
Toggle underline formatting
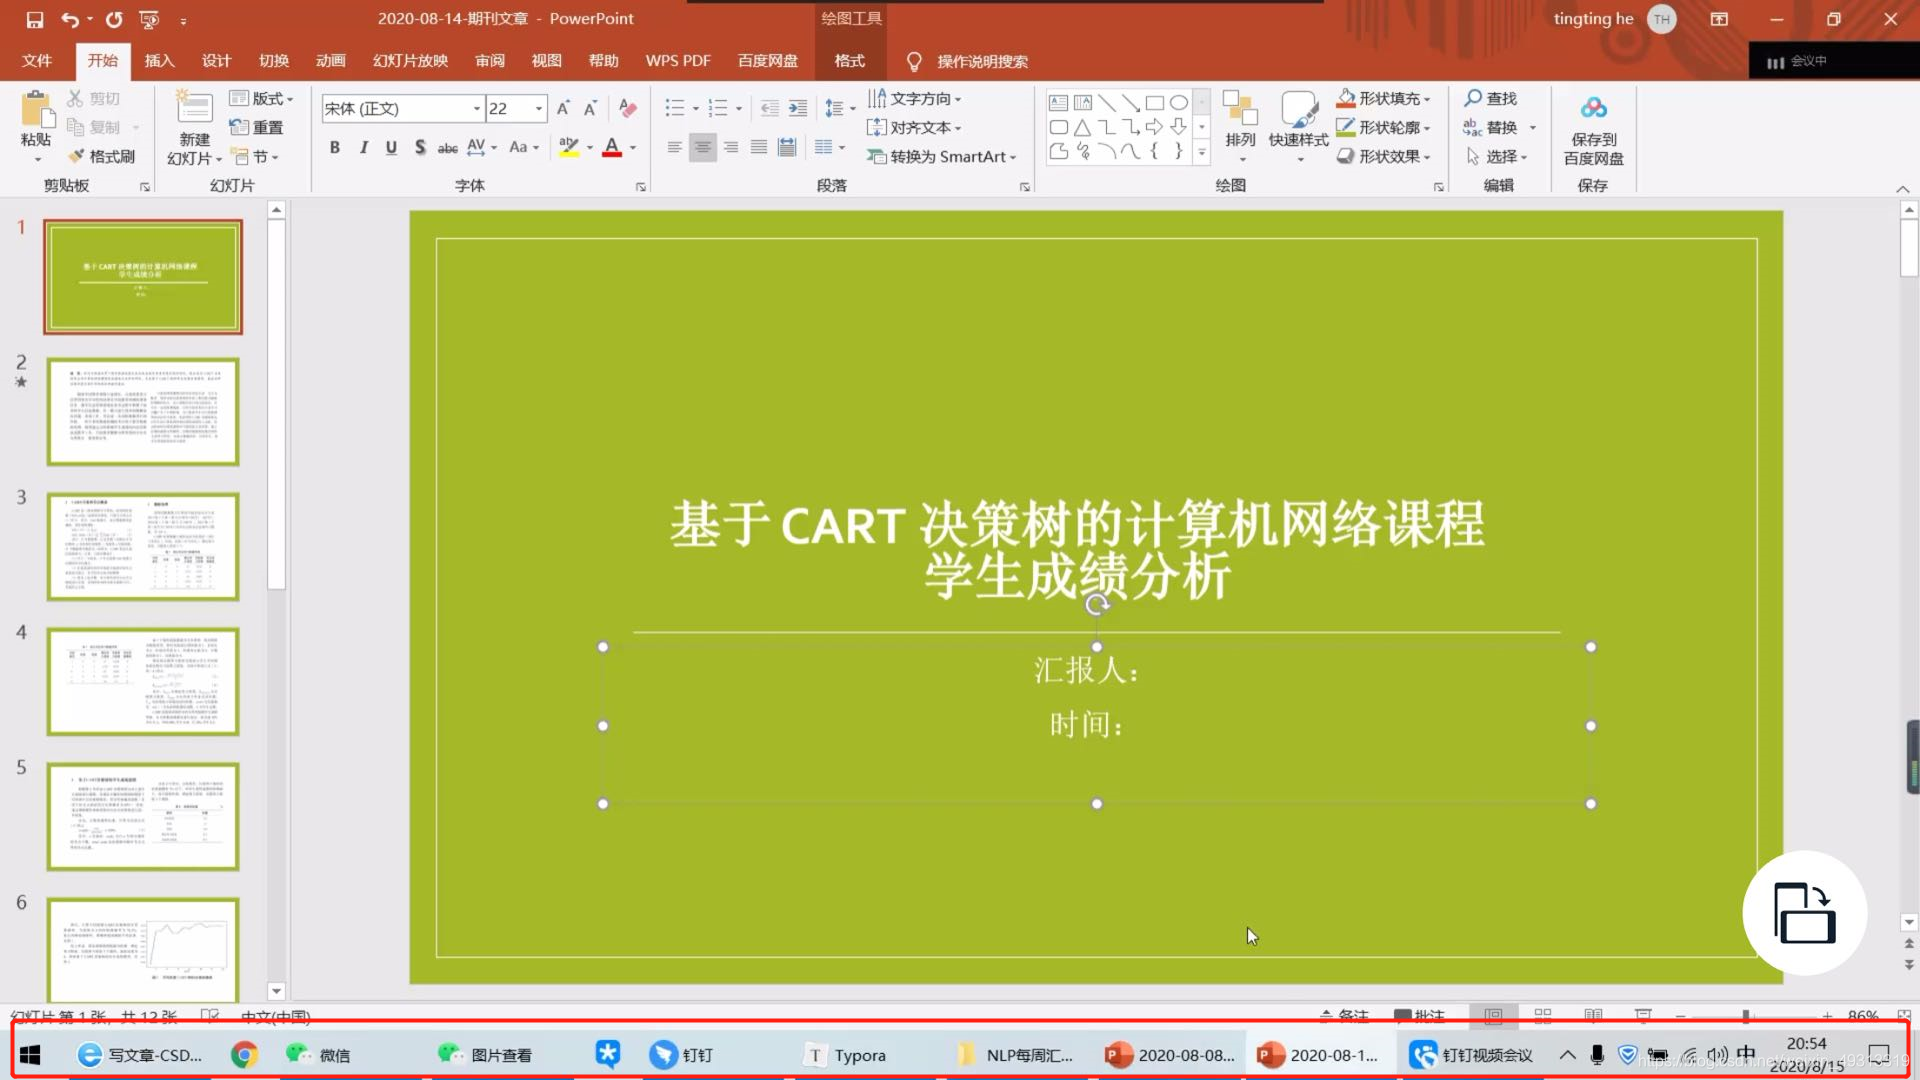point(391,147)
